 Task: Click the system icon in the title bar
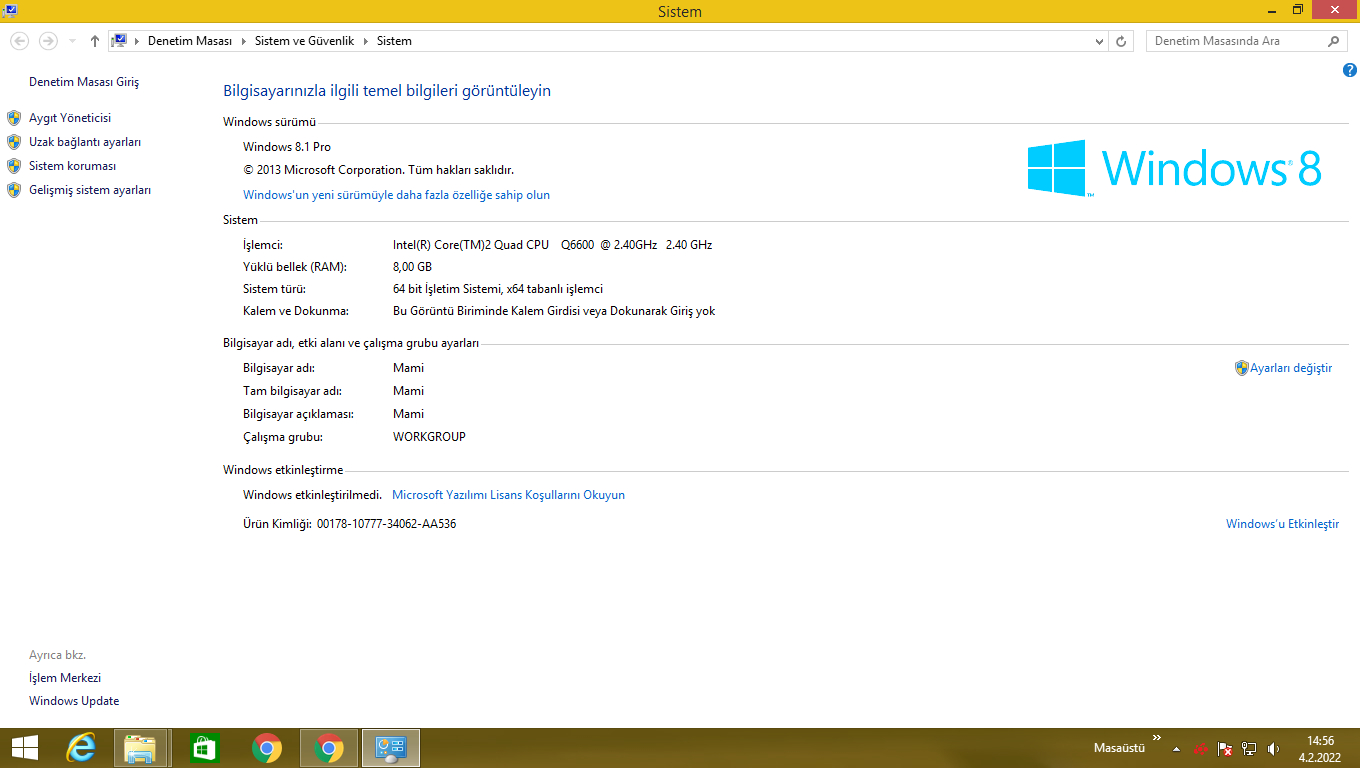point(8,11)
